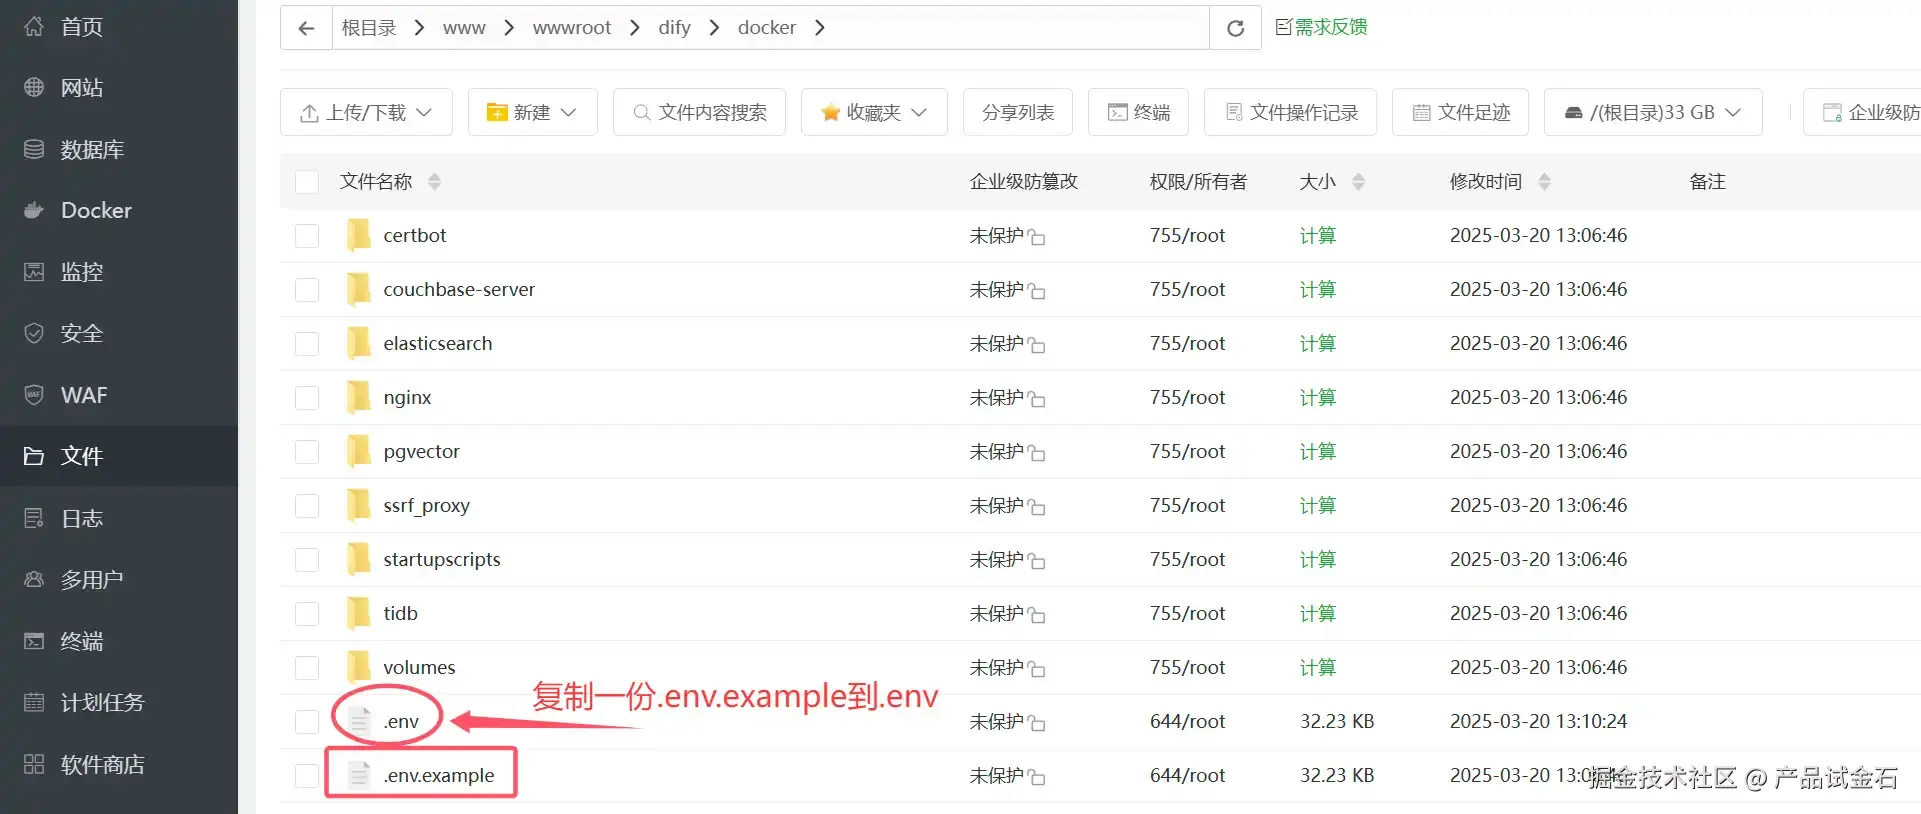Open the startupscripts folder icon
This screenshot has width=1921, height=814.
tap(358, 559)
